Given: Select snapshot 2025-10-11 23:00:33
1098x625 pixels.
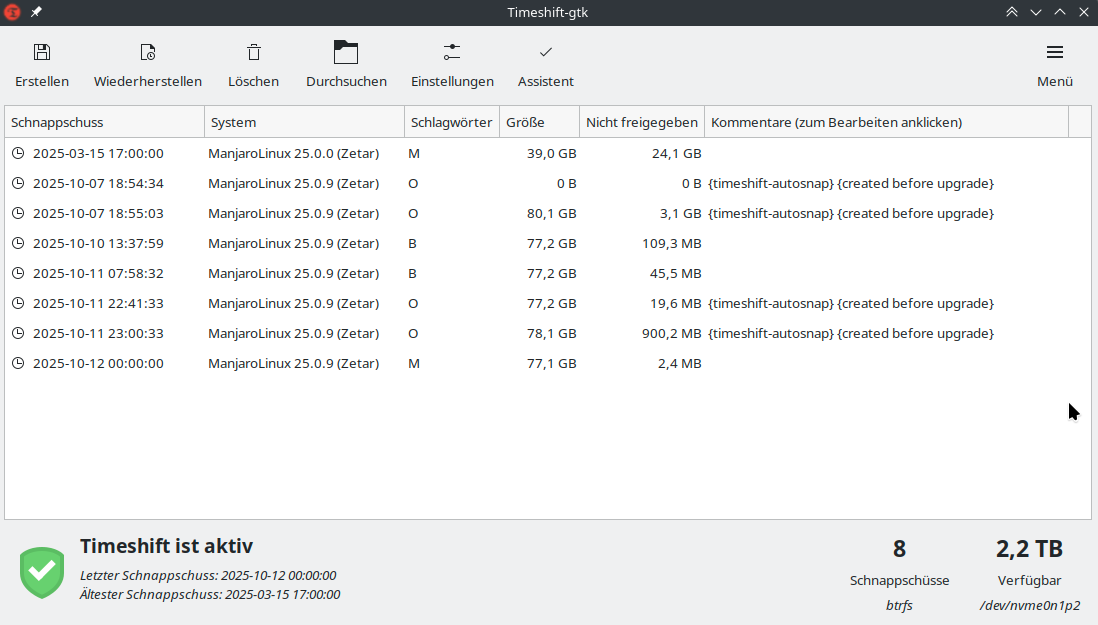Looking at the screenshot, I should [98, 333].
